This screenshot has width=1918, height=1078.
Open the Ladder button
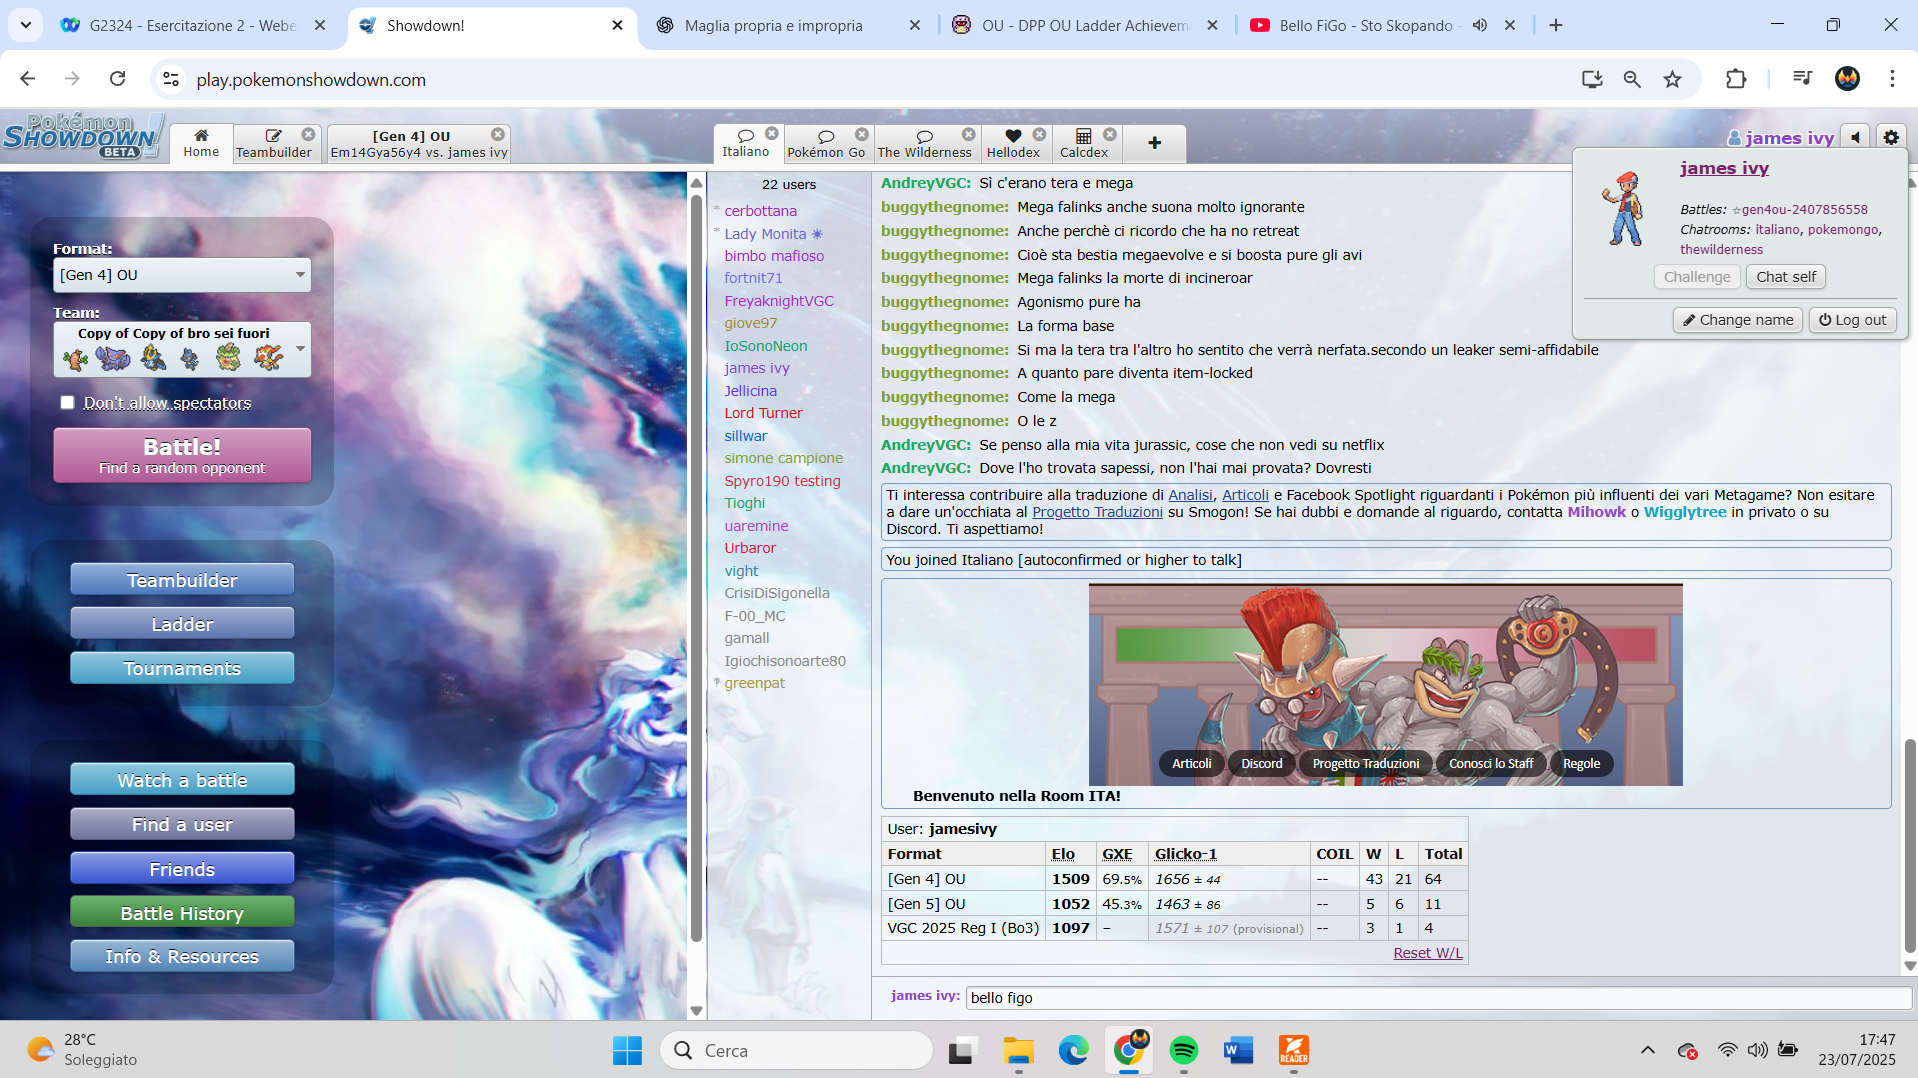tap(182, 624)
